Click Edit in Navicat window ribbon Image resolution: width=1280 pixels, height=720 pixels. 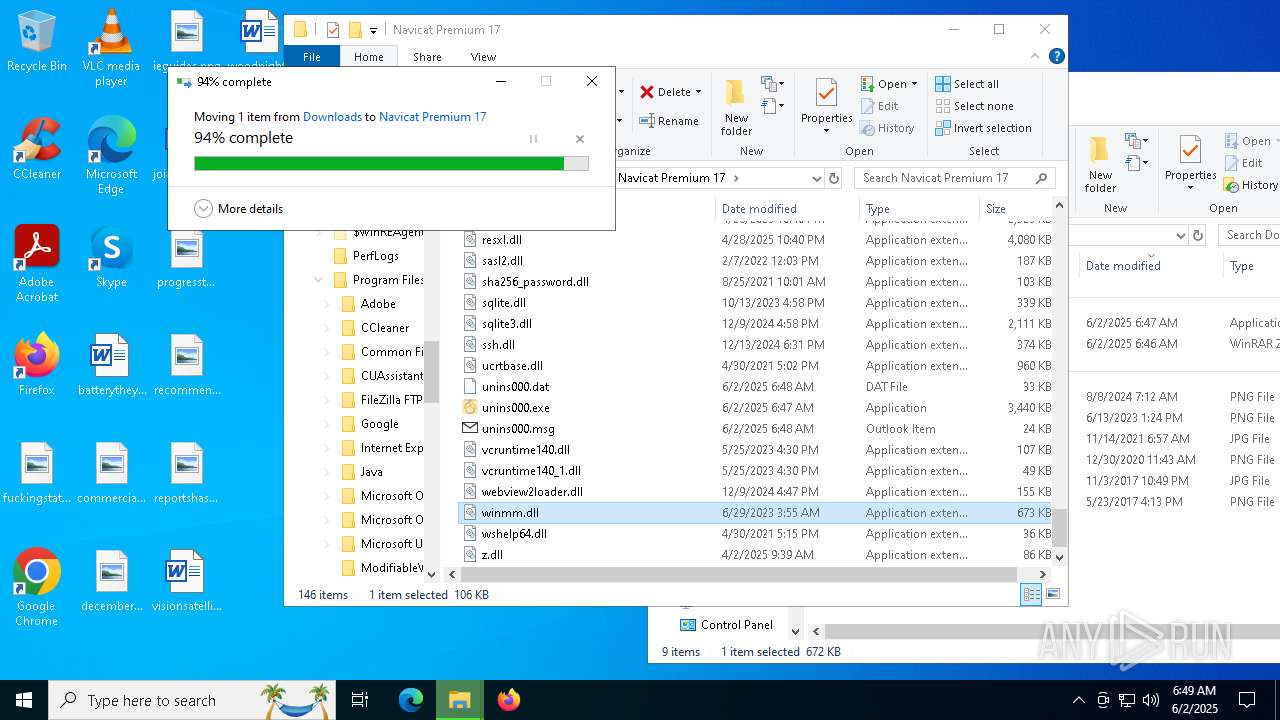879,106
